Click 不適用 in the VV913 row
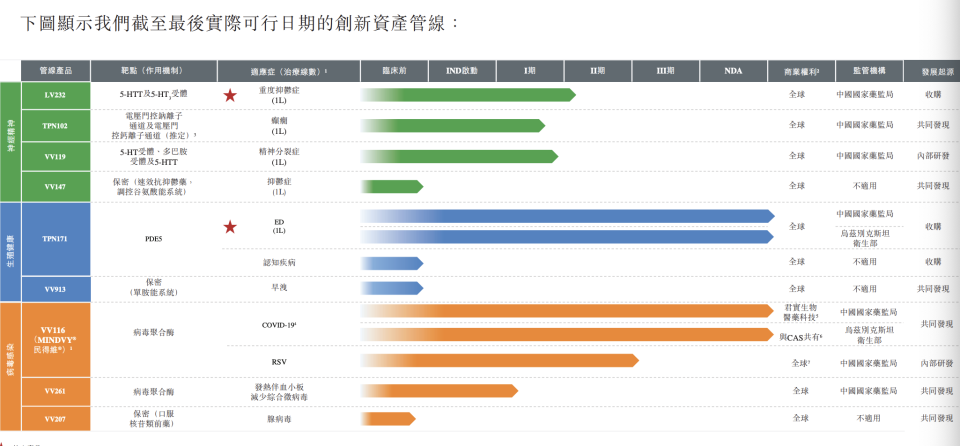The height and width of the screenshot is (446, 960). pos(866,289)
